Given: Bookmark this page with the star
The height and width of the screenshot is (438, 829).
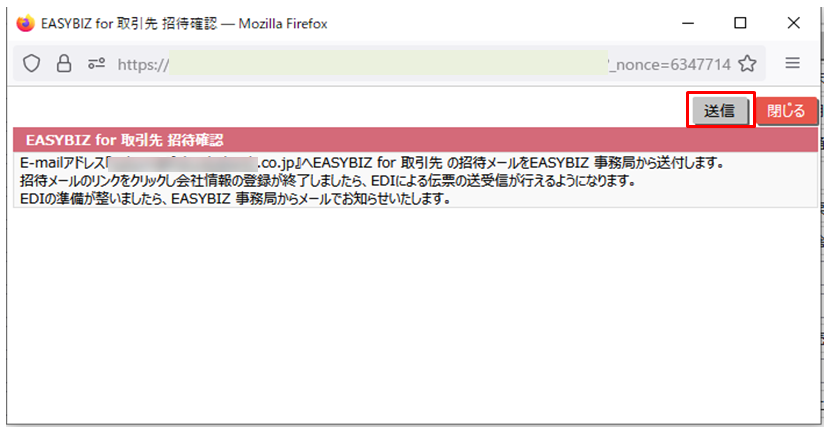Looking at the screenshot, I should pyautogui.click(x=747, y=64).
